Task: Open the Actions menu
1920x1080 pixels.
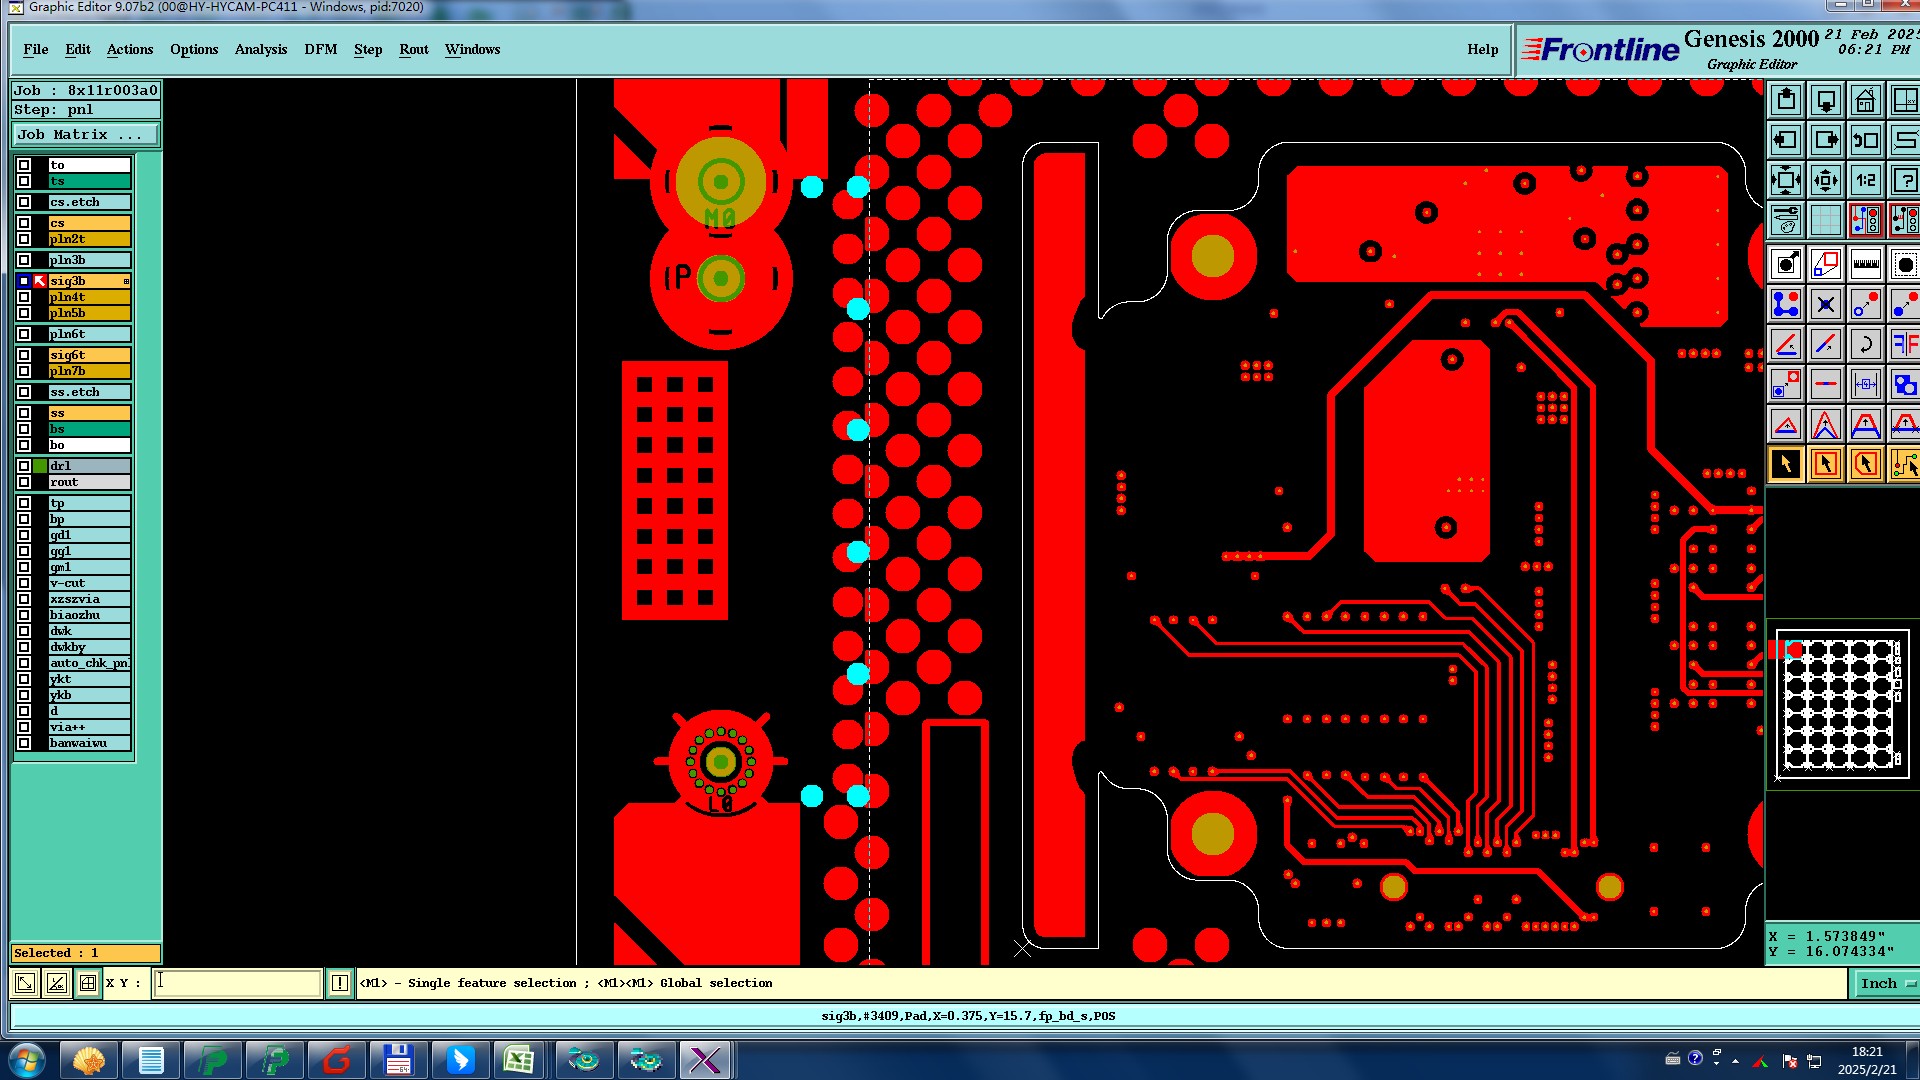Action: coord(130,49)
